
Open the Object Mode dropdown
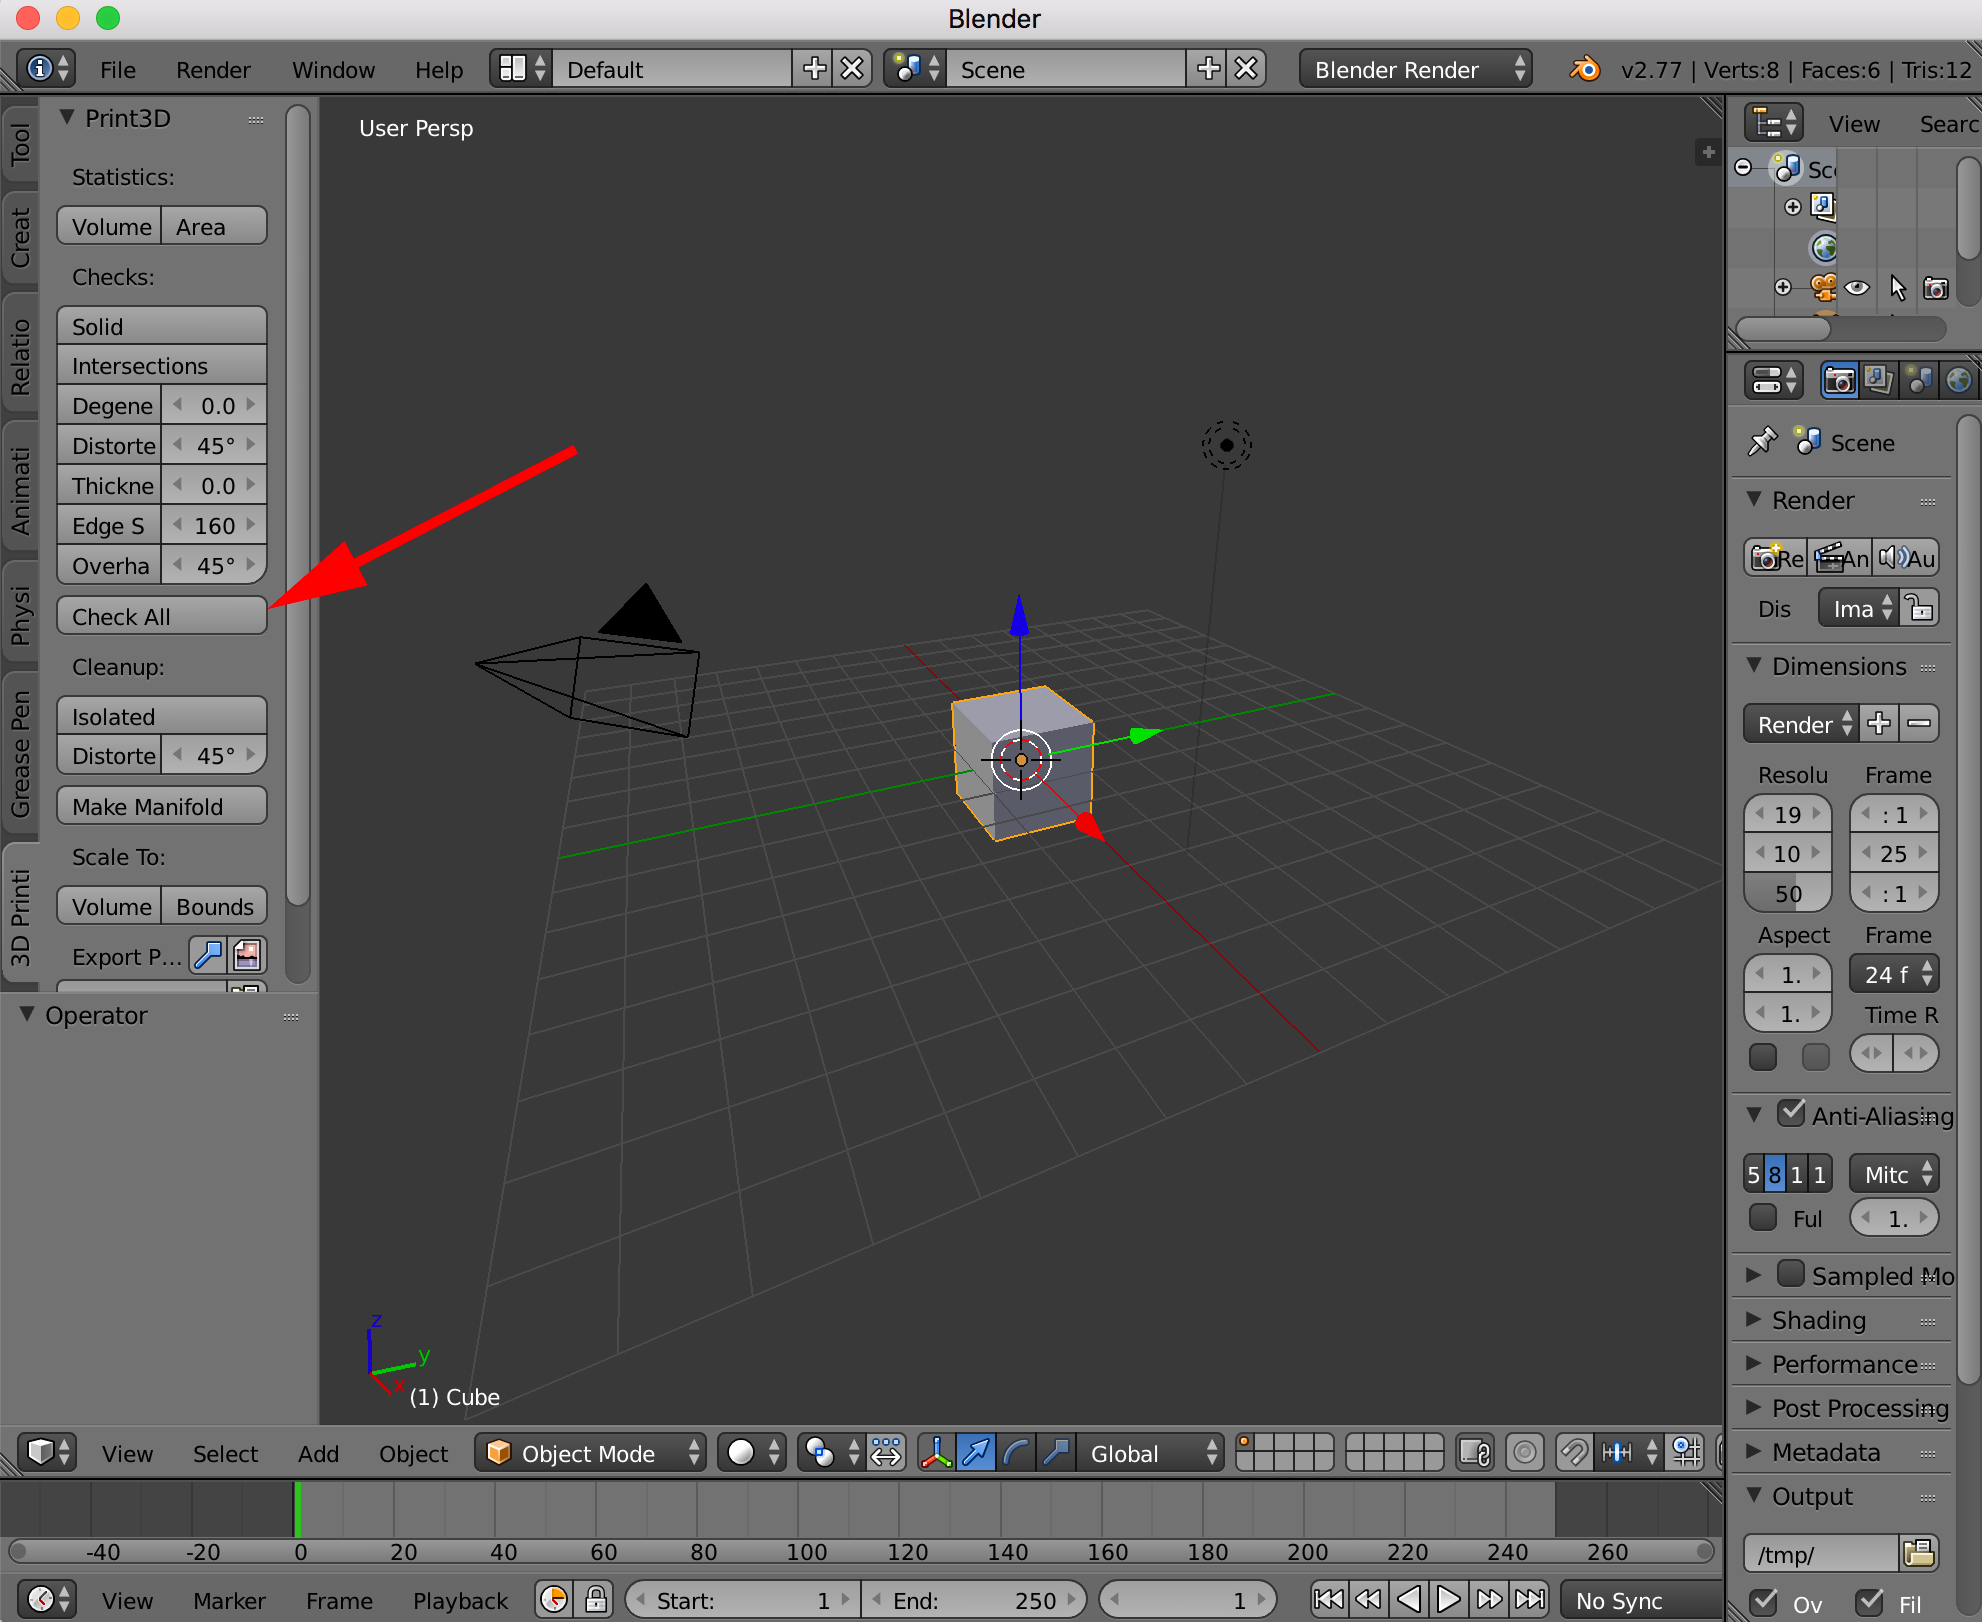coord(591,1452)
